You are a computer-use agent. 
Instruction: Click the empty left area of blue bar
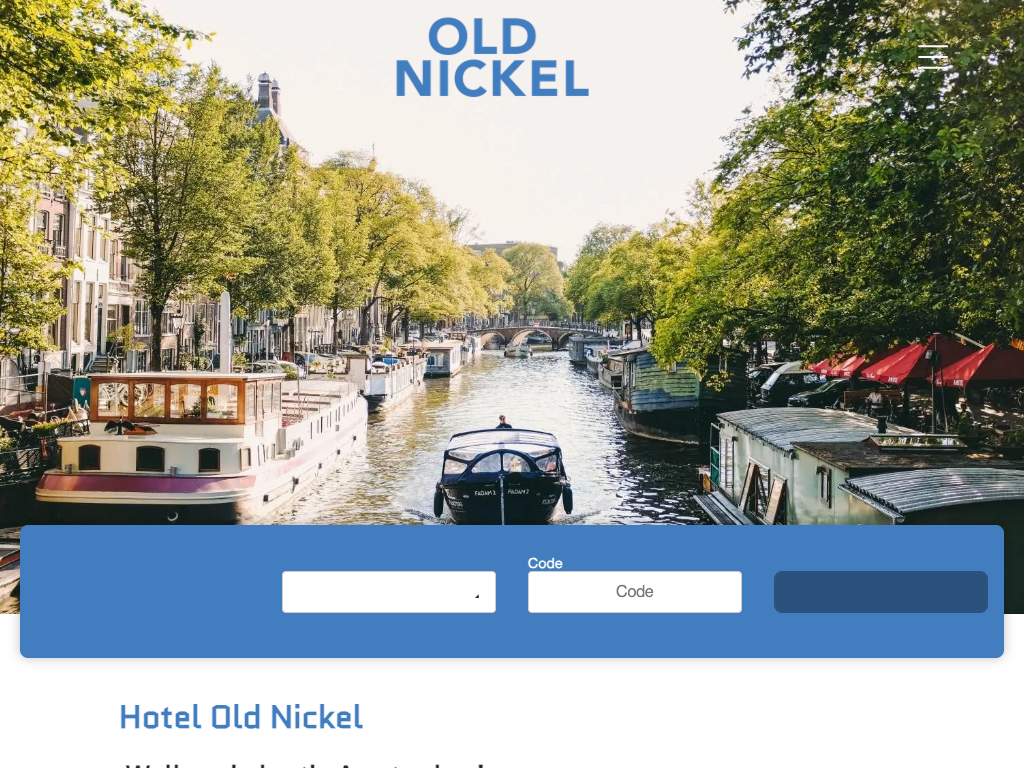pyautogui.click(x=151, y=591)
